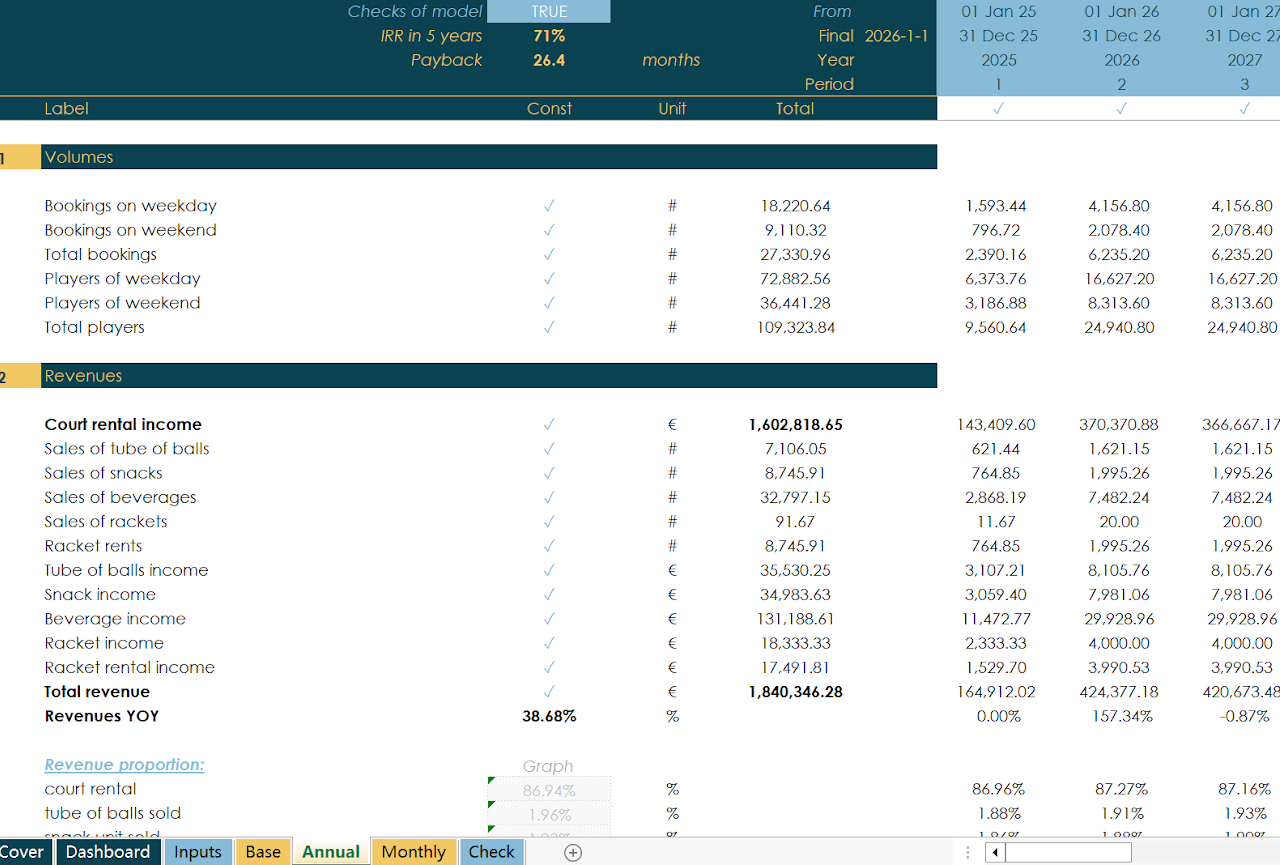Select the Graph column label
The height and width of the screenshot is (865, 1280).
tap(548, 766)
